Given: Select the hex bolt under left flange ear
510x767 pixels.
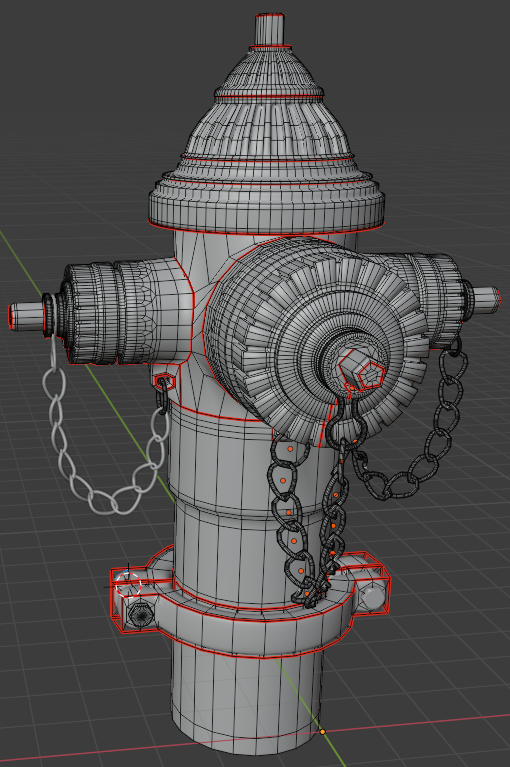Looking at the screenshot, I should point(140,615).
